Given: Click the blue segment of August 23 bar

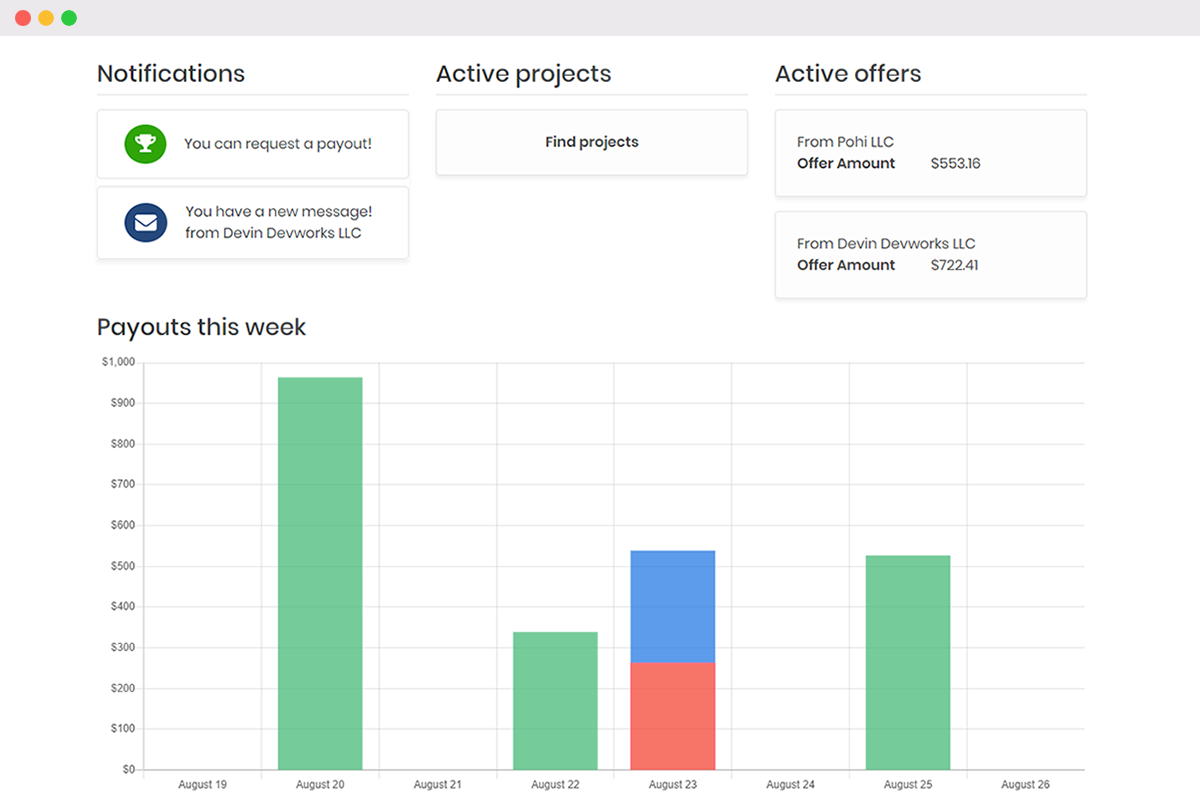Looking at the screenshot, I should (673, 606).
